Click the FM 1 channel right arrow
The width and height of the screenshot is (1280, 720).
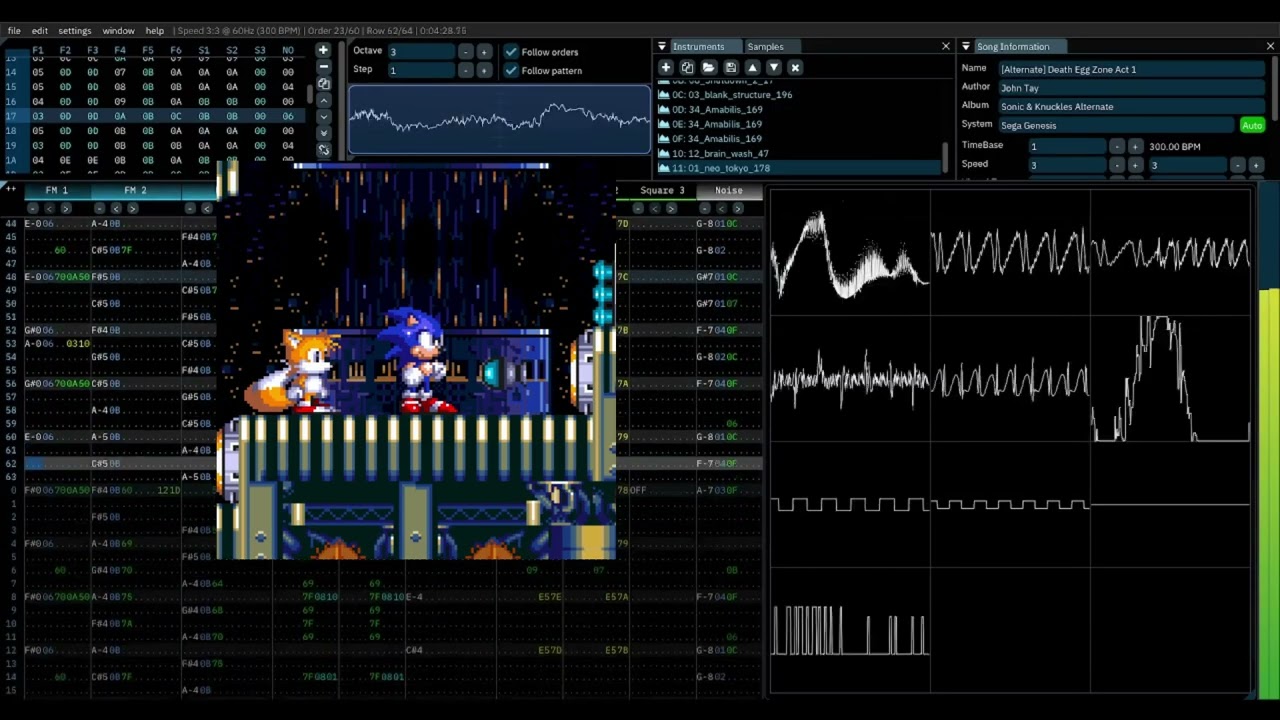66,208
